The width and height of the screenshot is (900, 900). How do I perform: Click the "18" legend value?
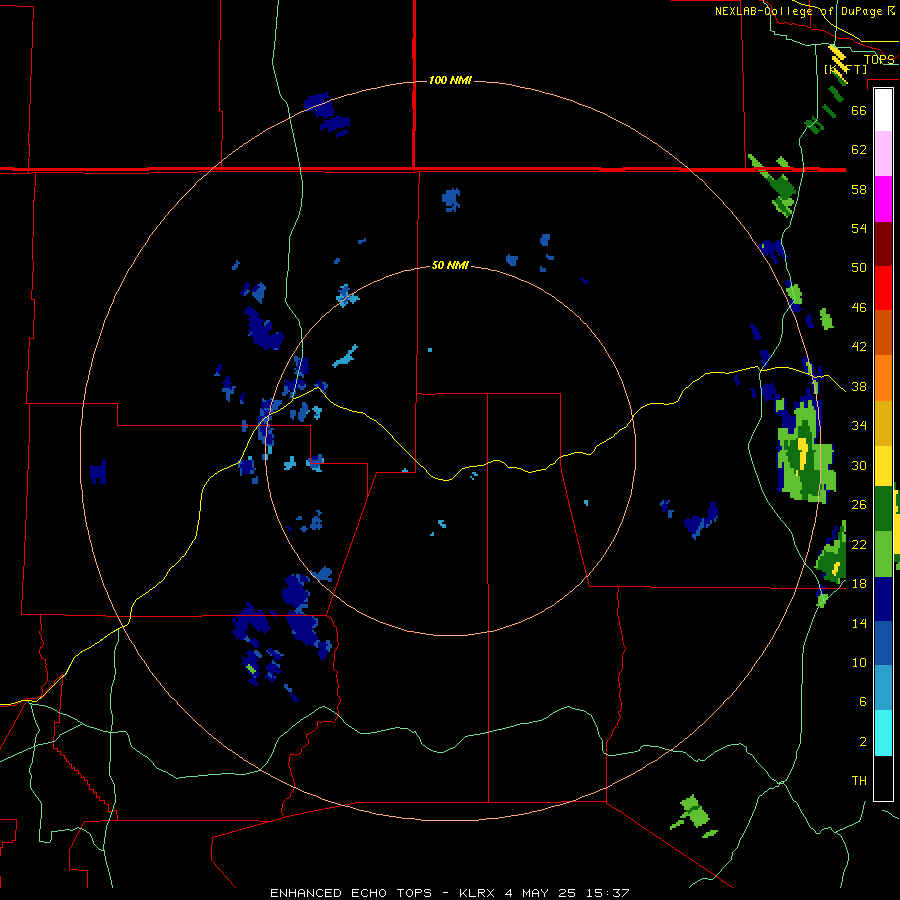pyautogui.click(x=859, y=584)
